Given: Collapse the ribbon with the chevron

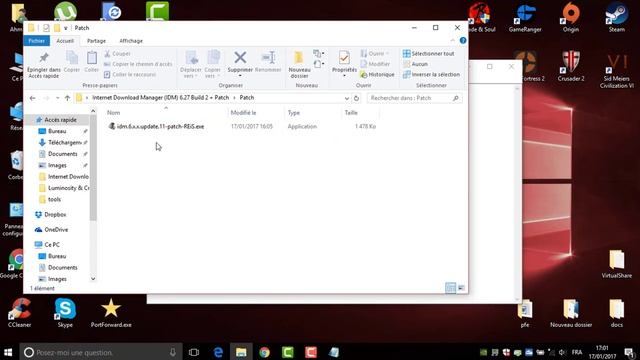Looking at the screenshot, I should click(452, 40).
